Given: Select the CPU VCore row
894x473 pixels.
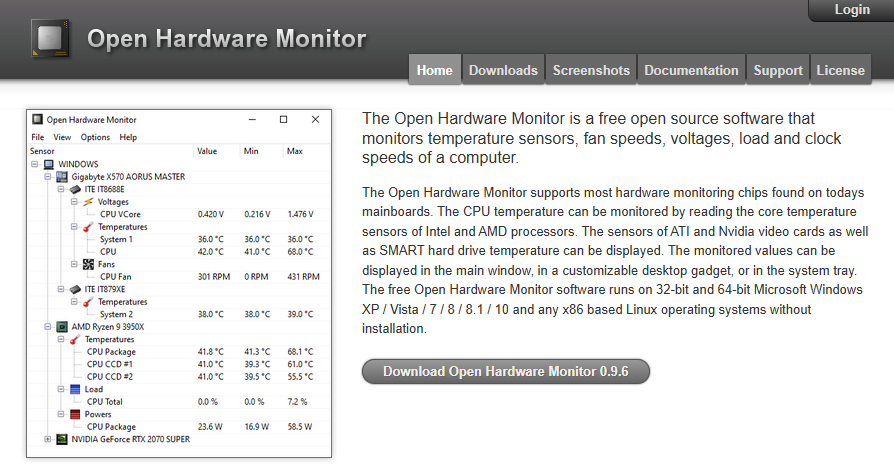Looking at the screenshot, I should click(x=179, y=214).
